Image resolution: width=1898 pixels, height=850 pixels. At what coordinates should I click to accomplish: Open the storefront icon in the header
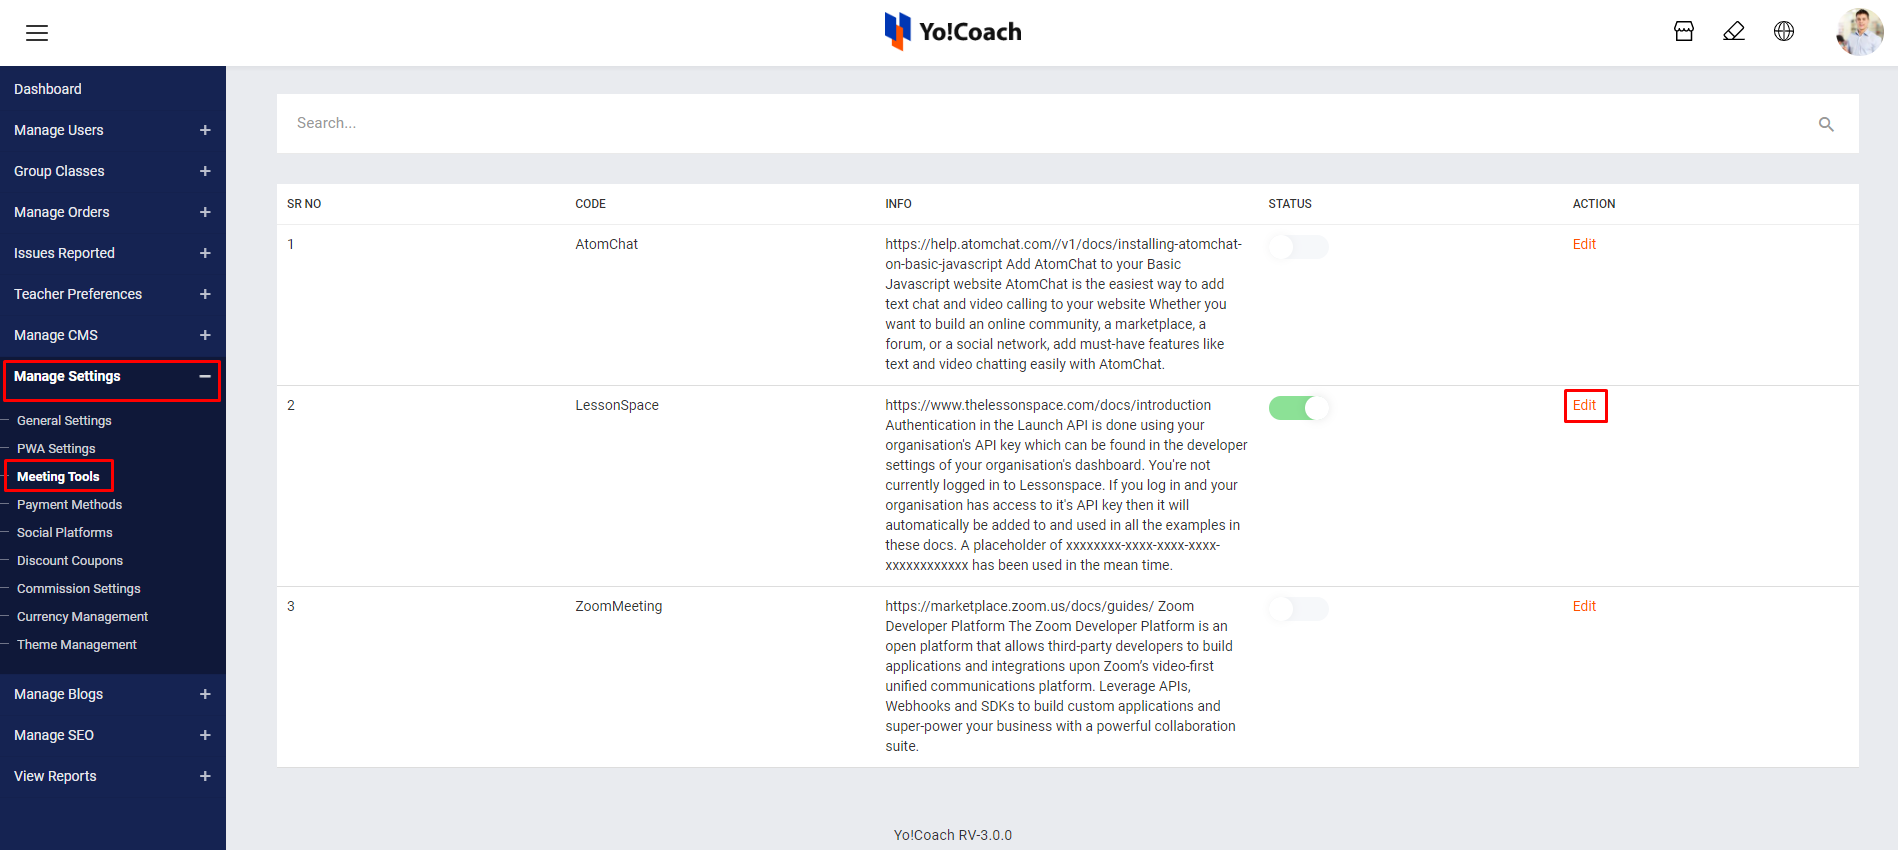(1683, 31)
